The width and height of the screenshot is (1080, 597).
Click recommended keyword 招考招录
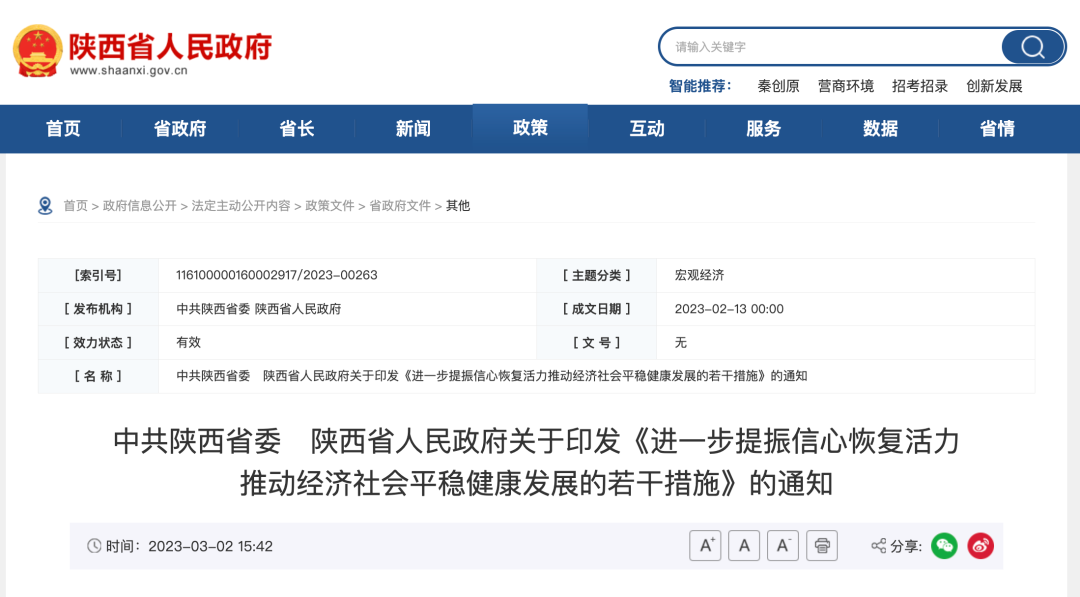pyautogui.click(x=920, y=86)
